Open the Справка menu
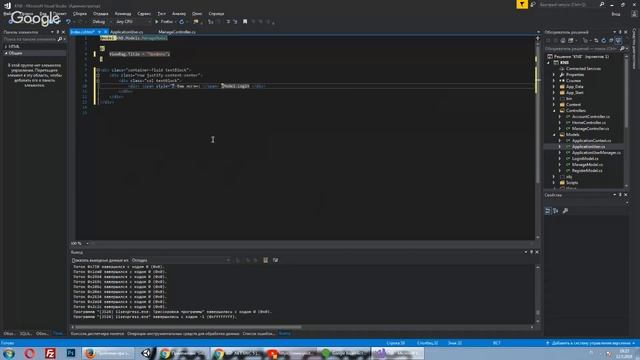 coord(216,13)
